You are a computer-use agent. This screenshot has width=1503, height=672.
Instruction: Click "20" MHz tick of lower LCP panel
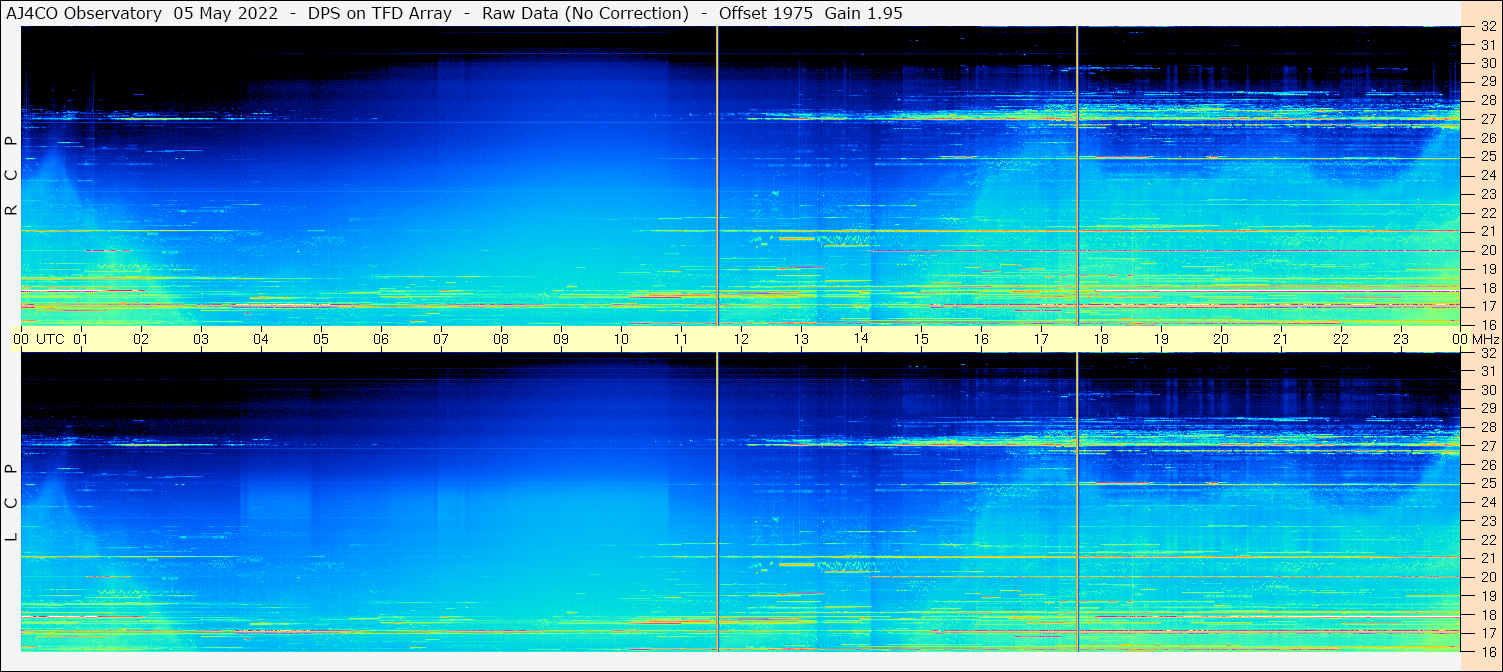pyautogui.click(x=1487, y=577)
